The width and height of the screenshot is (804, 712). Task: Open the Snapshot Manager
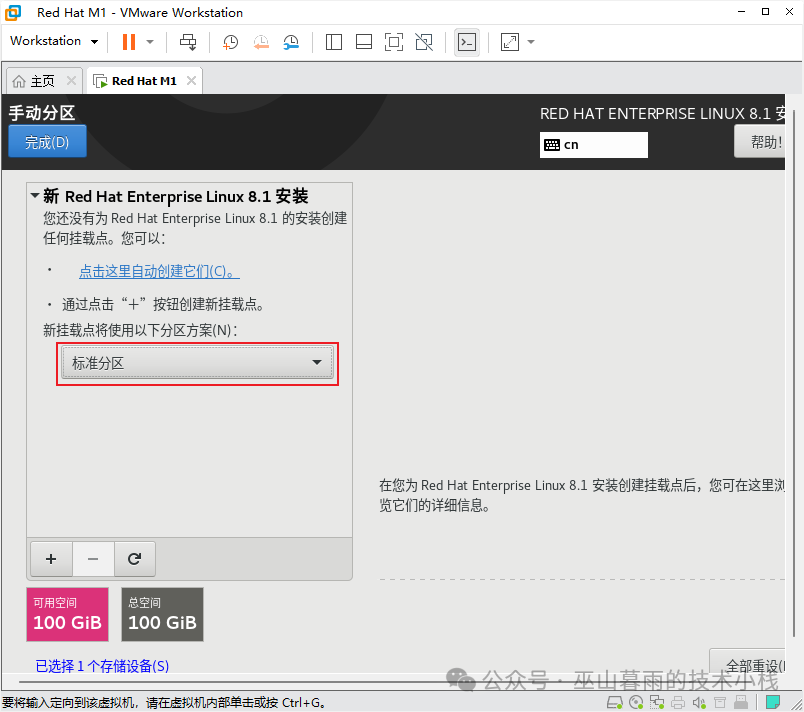click(x=291, y=41)
